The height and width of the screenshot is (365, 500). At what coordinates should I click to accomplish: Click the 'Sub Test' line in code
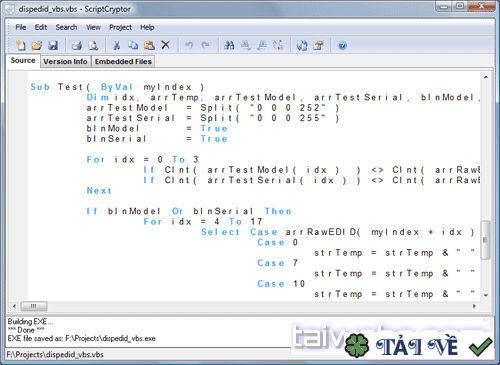point(117,87)
